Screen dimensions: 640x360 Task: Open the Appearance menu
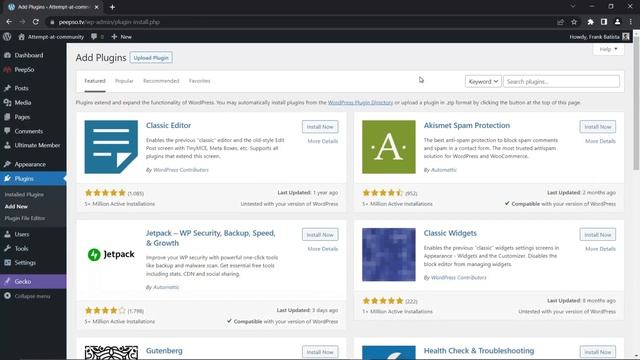coord(30,164)
